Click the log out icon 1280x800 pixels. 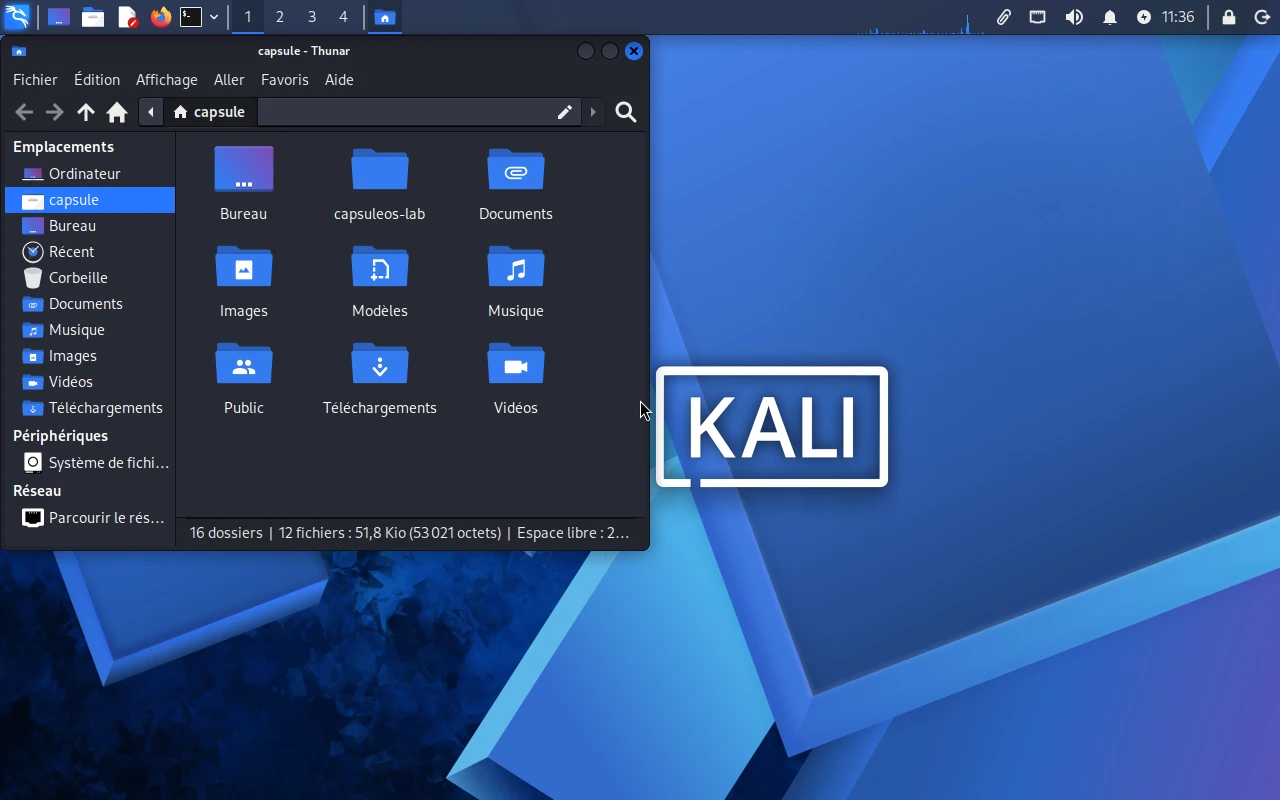click(x=1262, y=17)
